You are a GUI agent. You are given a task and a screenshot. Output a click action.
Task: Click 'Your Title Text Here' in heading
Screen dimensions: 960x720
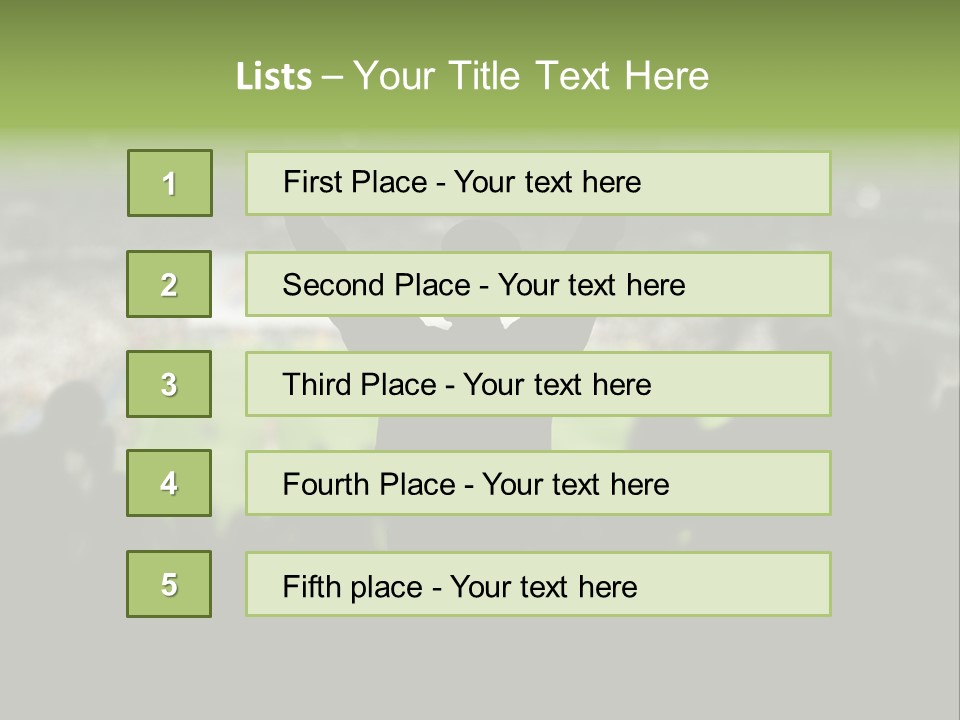pyautogui.click(x=531, y=76)
